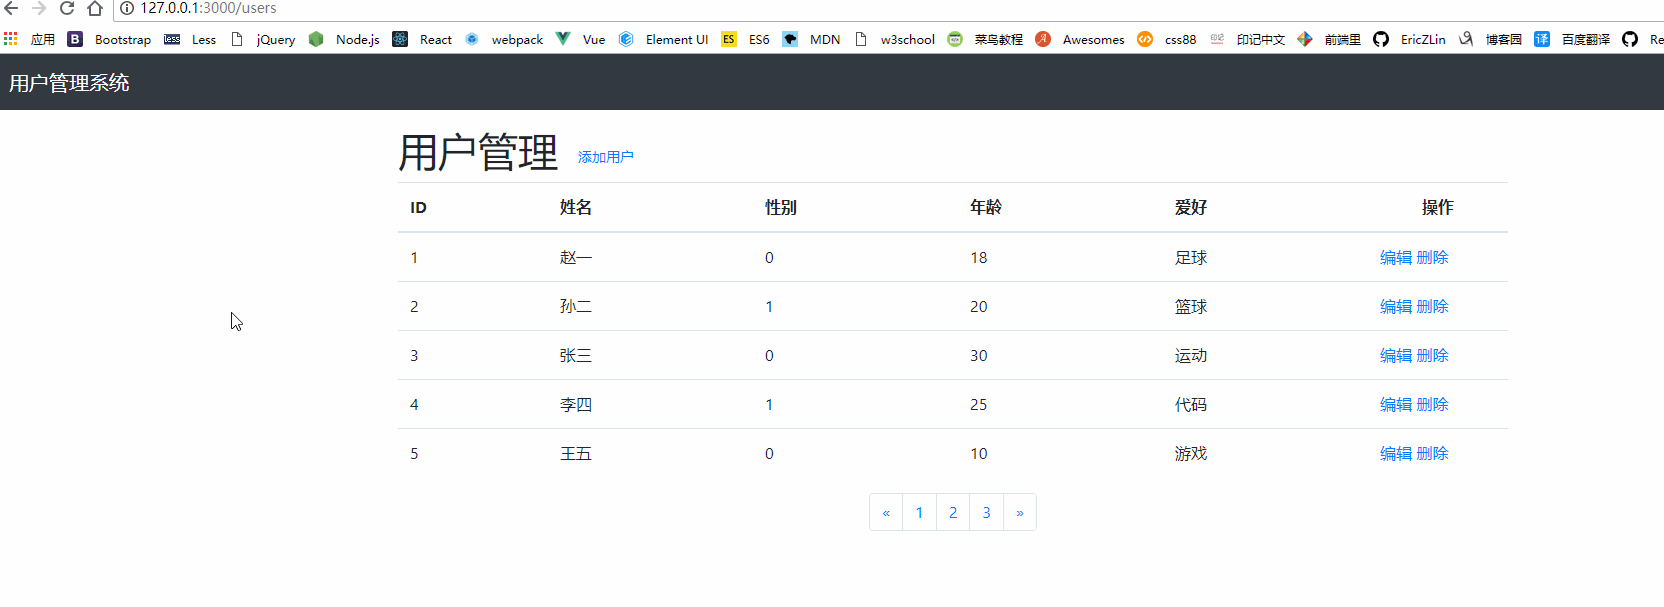Open the EricZLin GitHub bookmark

pos(1410,39)
